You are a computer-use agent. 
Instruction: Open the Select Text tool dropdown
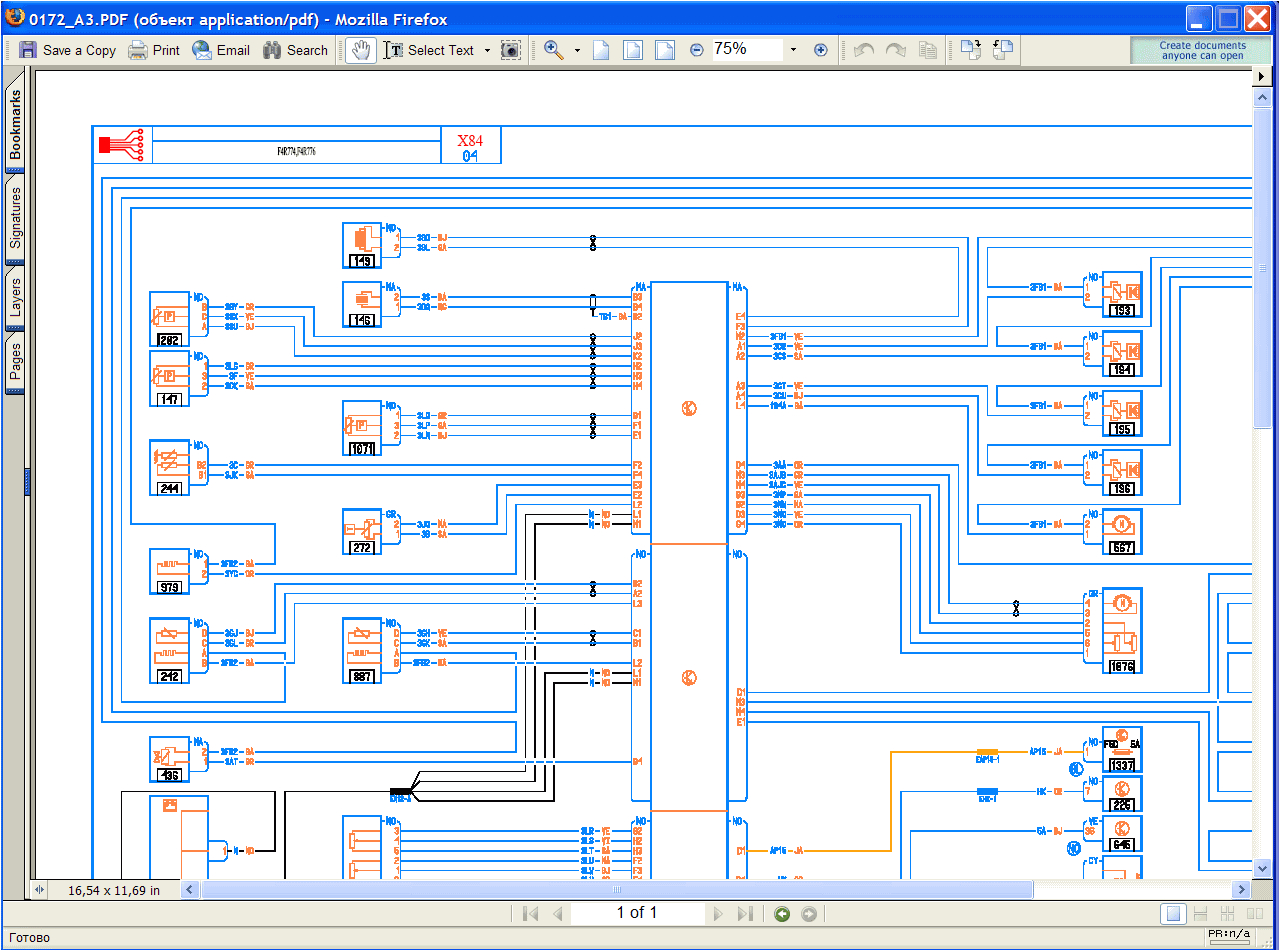487,50
